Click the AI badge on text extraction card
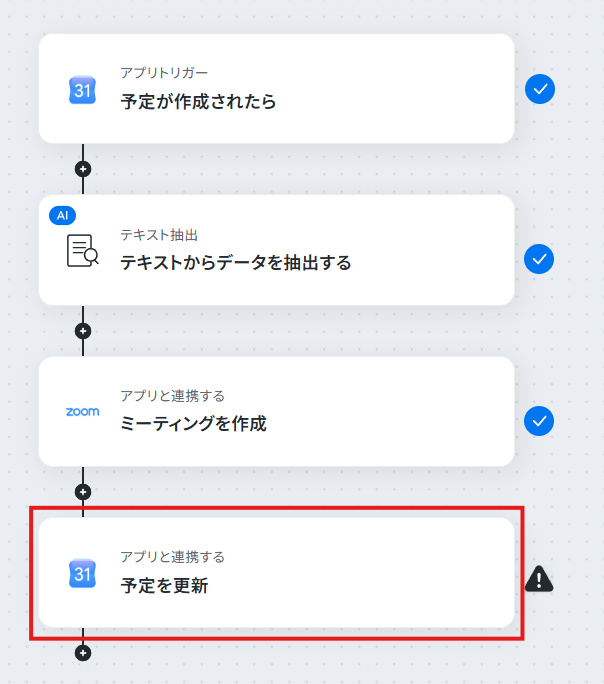Screen dimensions: 604x684 point(62,215)
